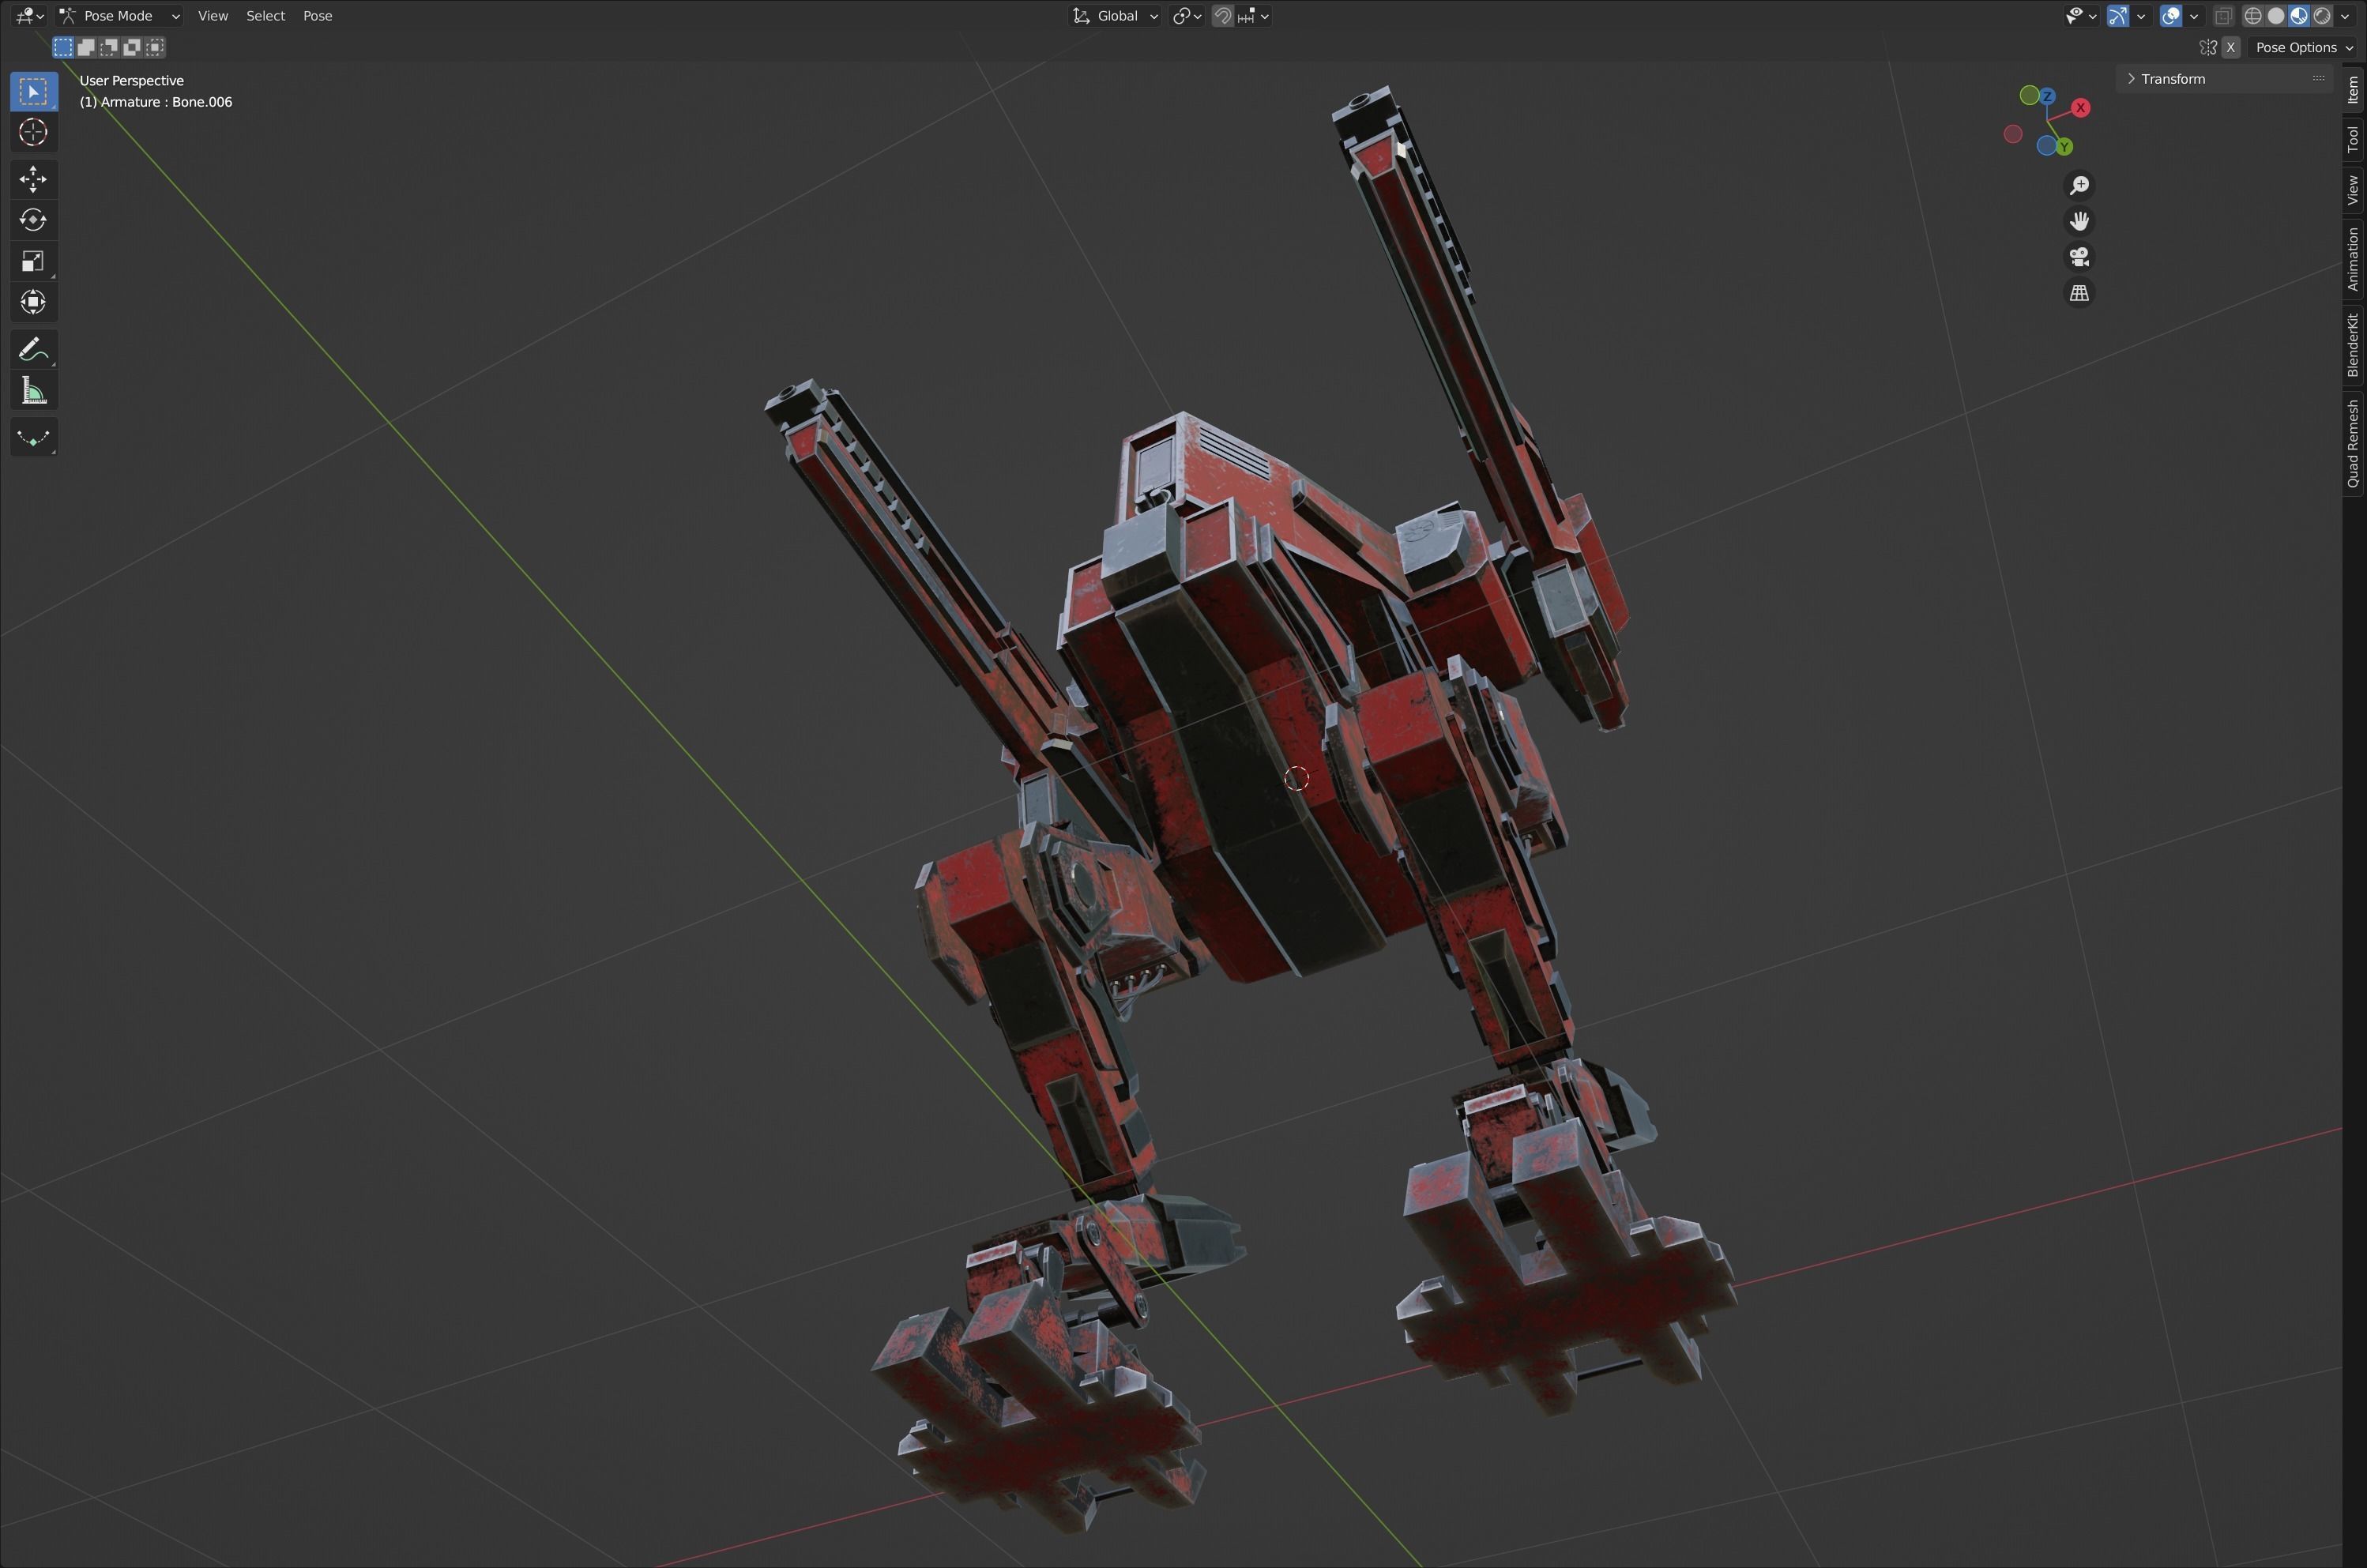
Task: Click the 3D cursor in viewport
Action: 1296,778
